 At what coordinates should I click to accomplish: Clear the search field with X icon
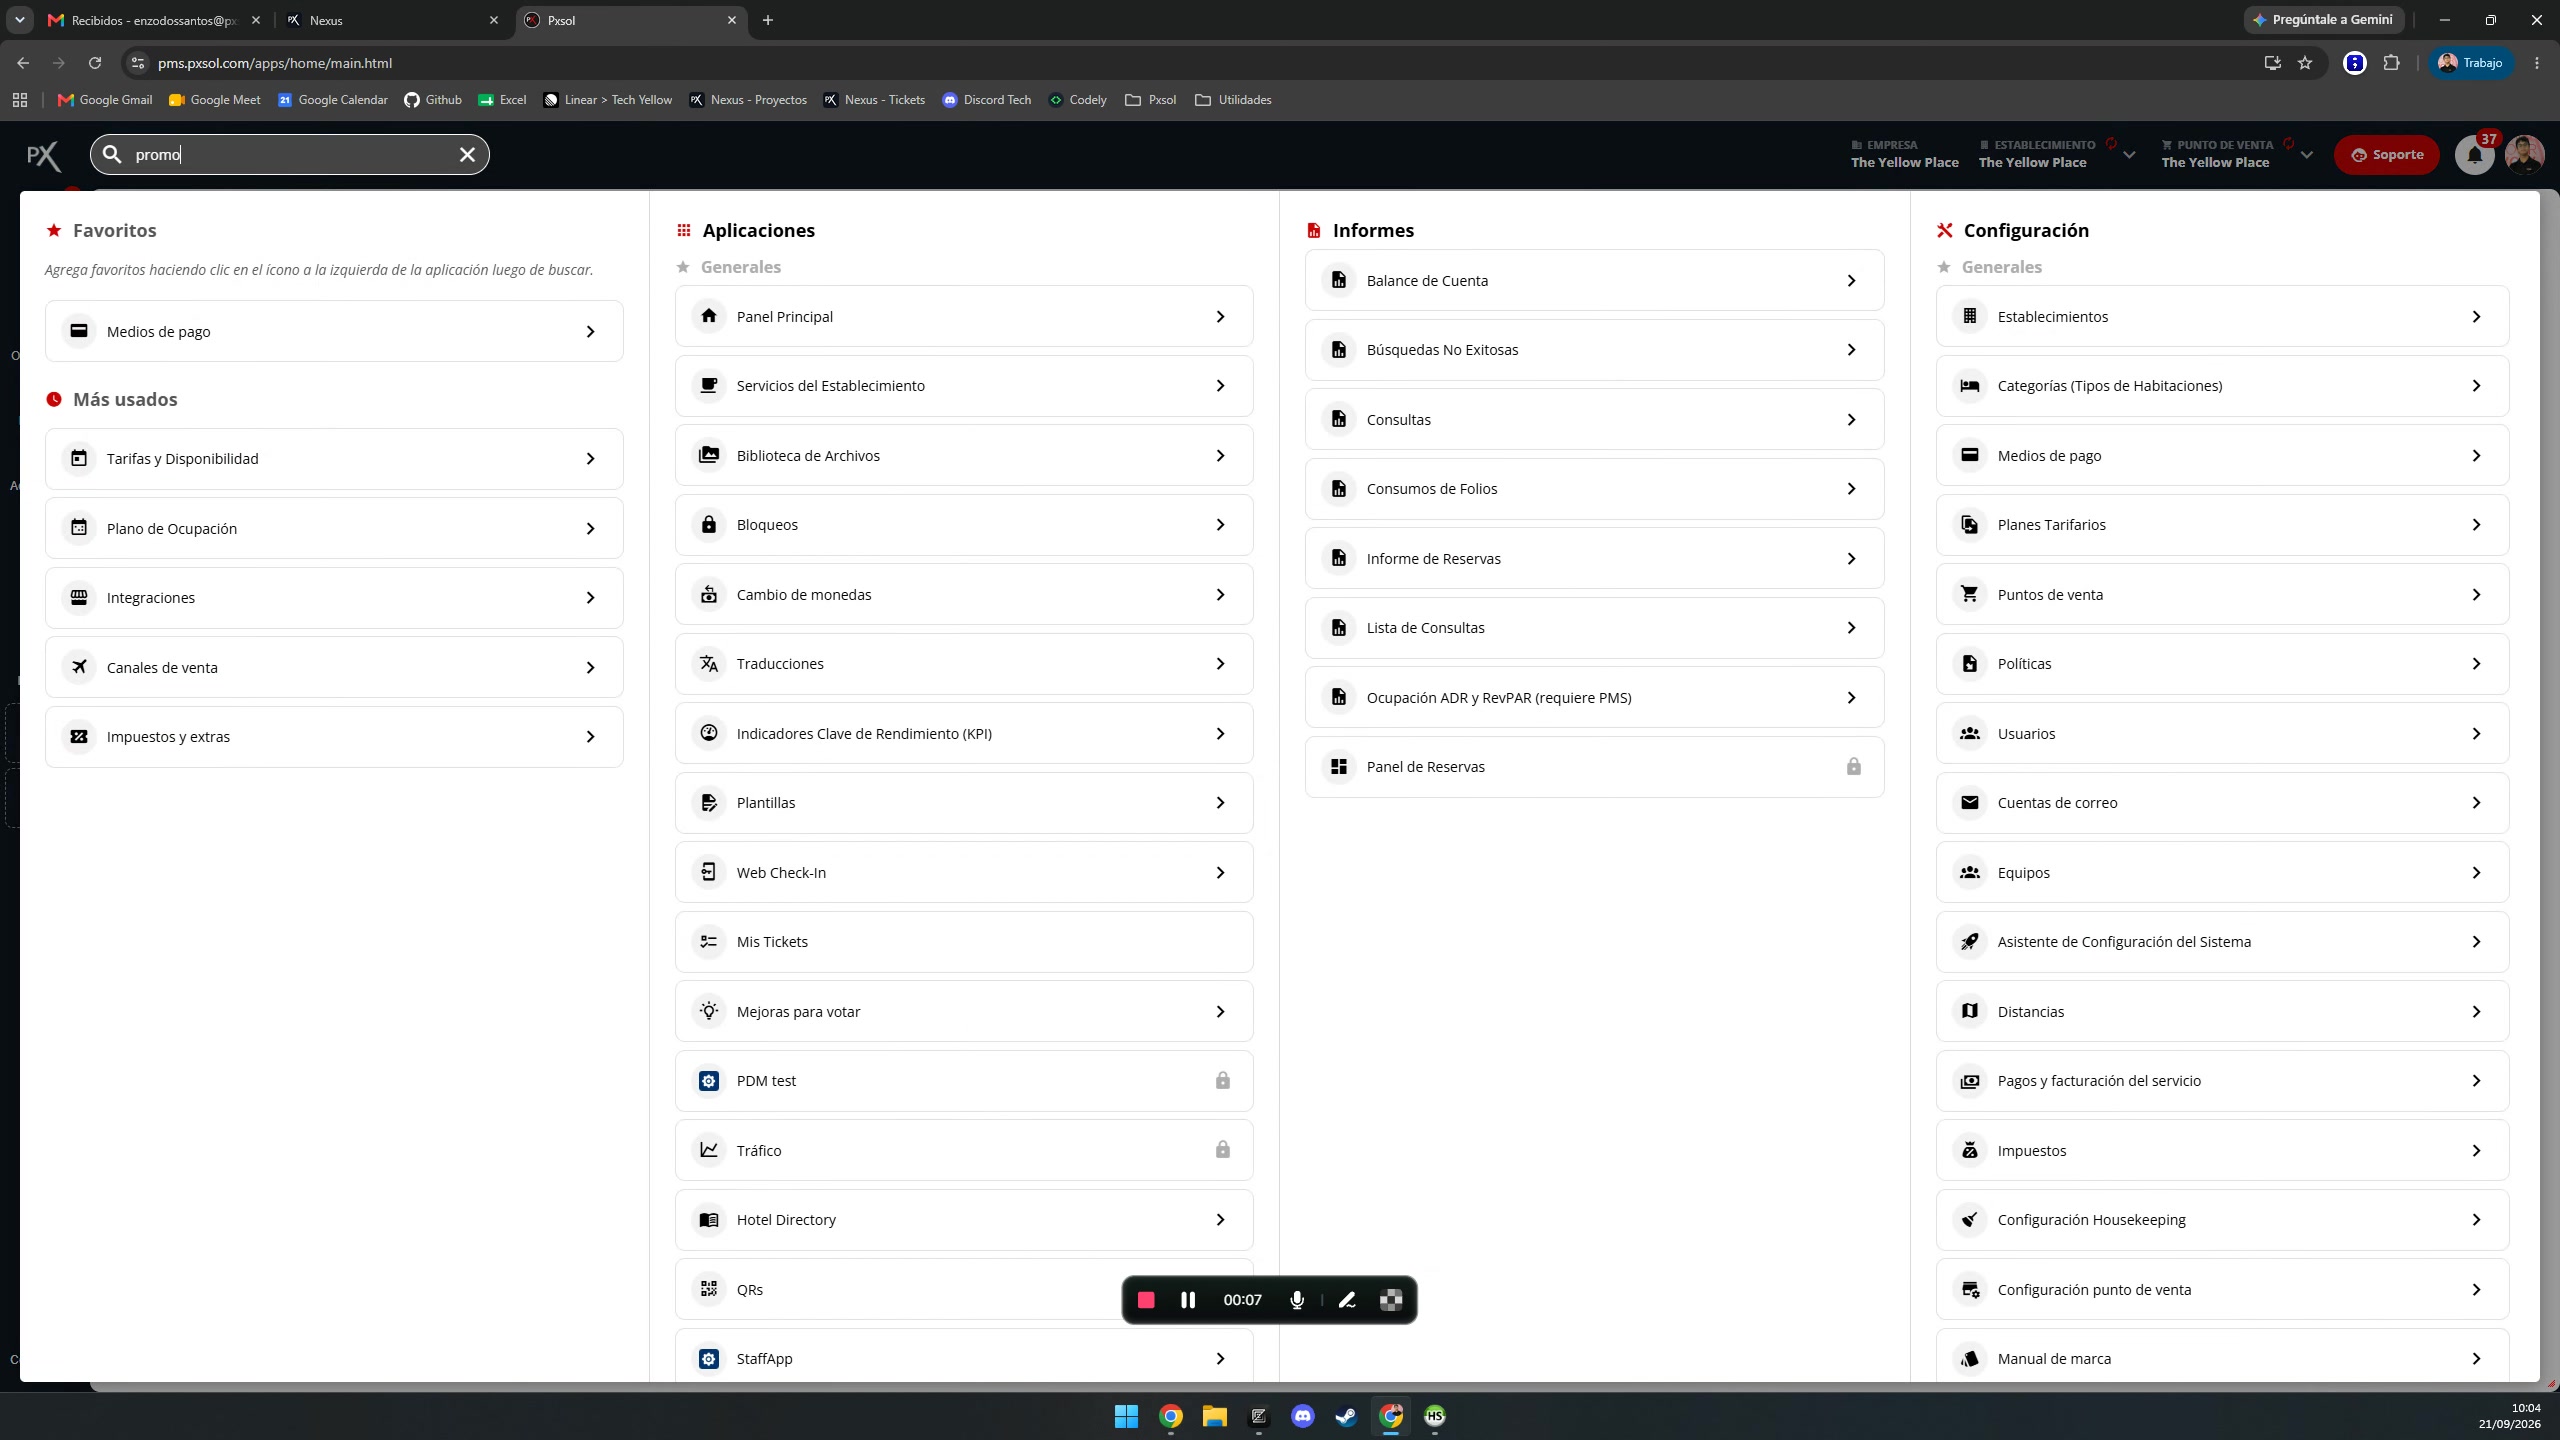coord(467,154)
